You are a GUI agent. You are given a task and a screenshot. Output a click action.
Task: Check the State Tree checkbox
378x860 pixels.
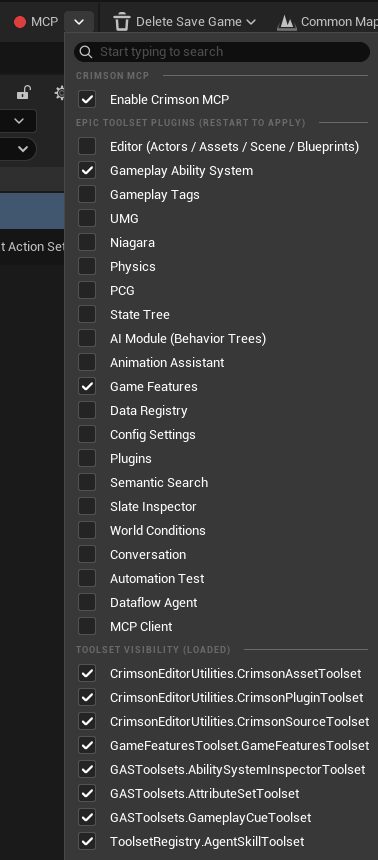(x=87, y=314)
